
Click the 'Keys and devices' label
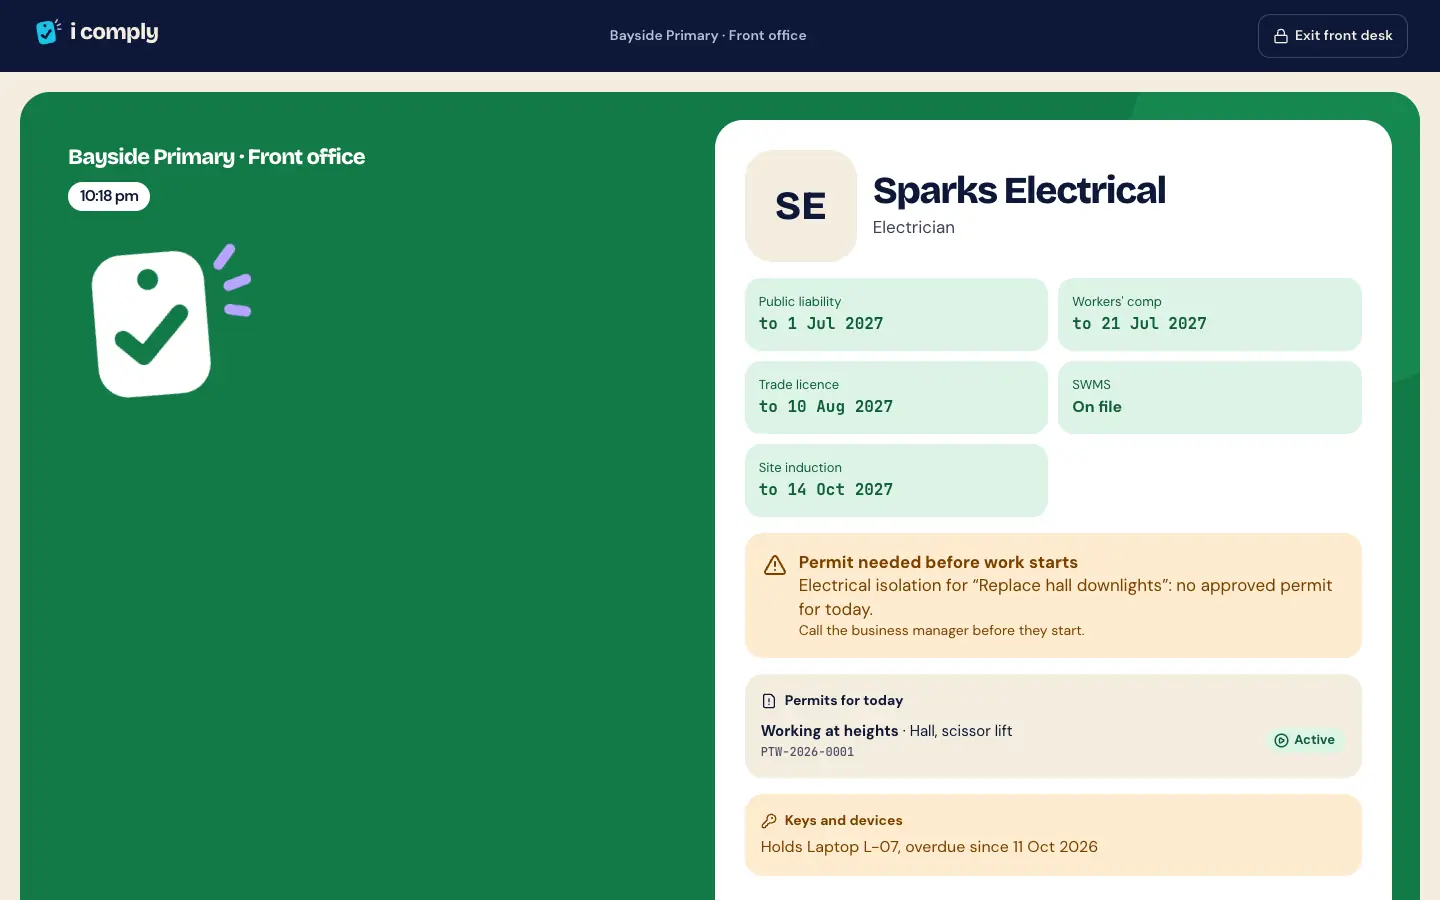point(844,820)
